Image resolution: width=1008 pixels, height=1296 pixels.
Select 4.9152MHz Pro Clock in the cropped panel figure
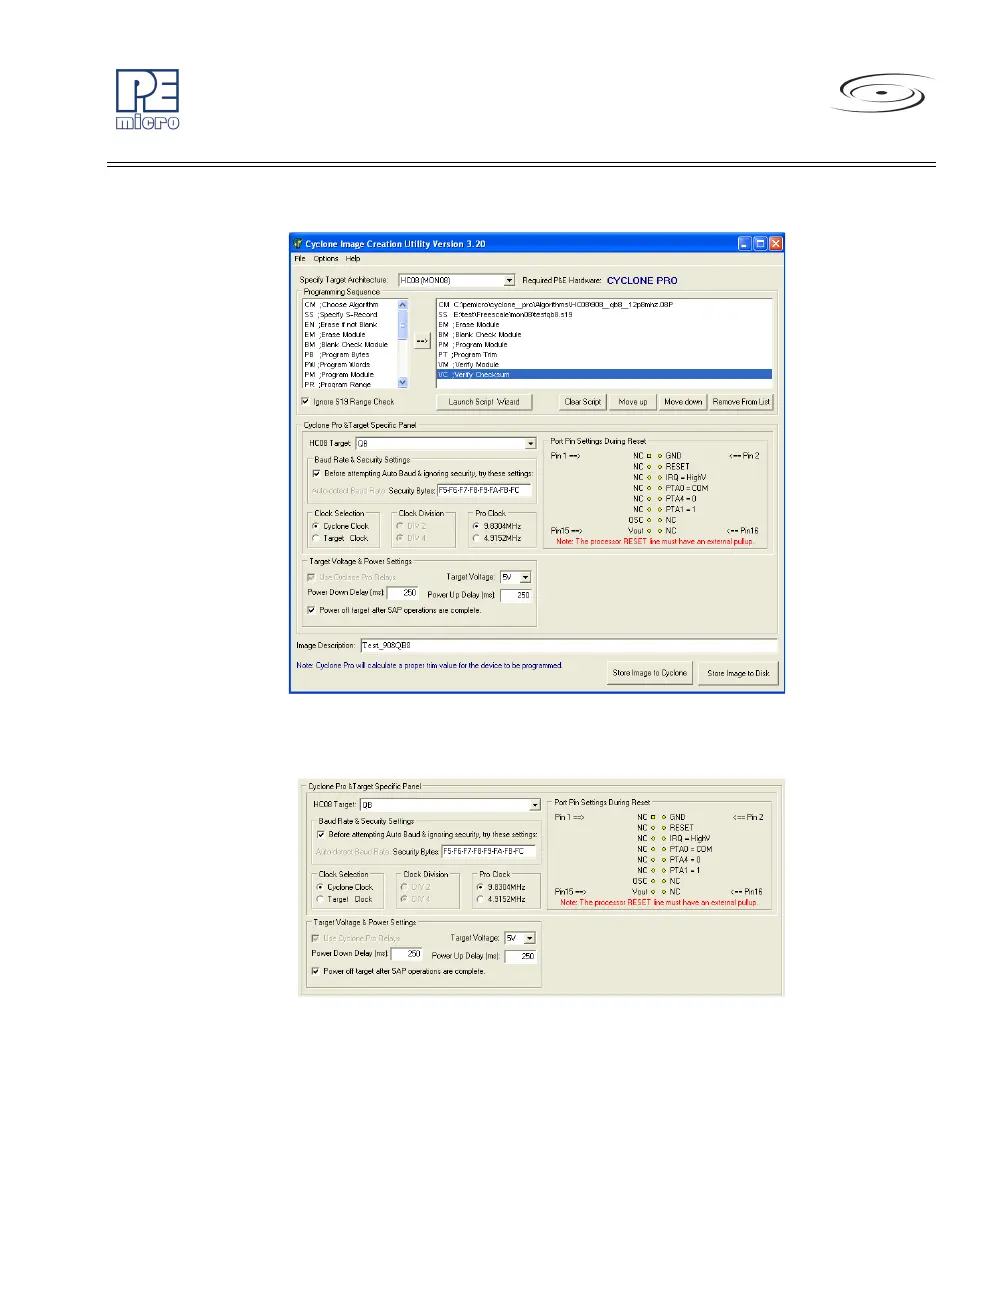tap(480, 899)
